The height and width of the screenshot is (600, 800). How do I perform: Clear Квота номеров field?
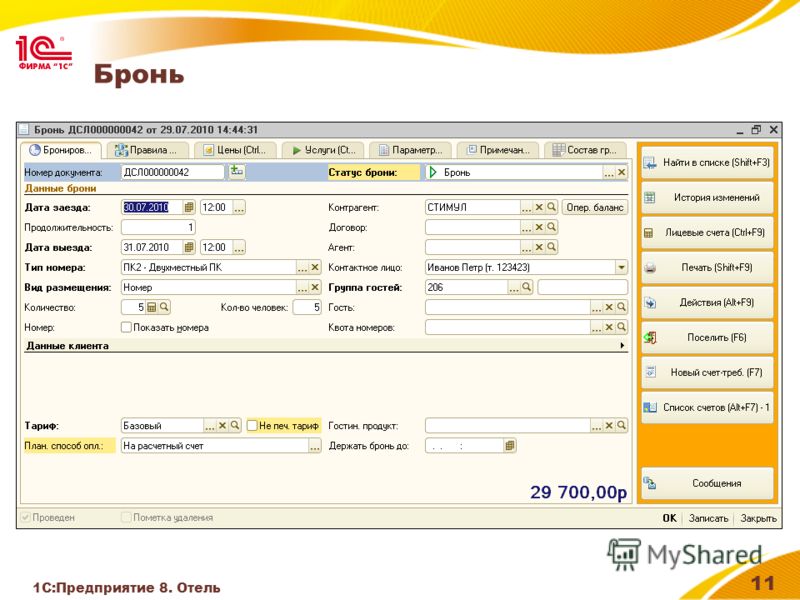(609, 327)
